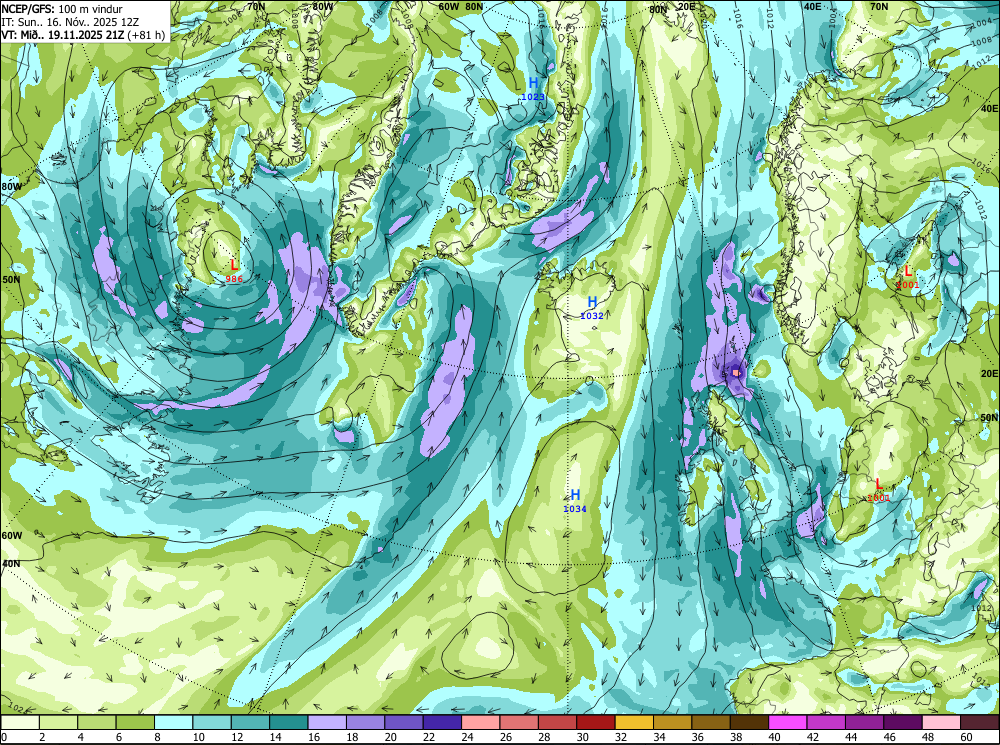The image size is (1000, 745).
Task: Click the dark red swatch between 30 and 32
Action: pyautogui.click(x=596, y=722)
